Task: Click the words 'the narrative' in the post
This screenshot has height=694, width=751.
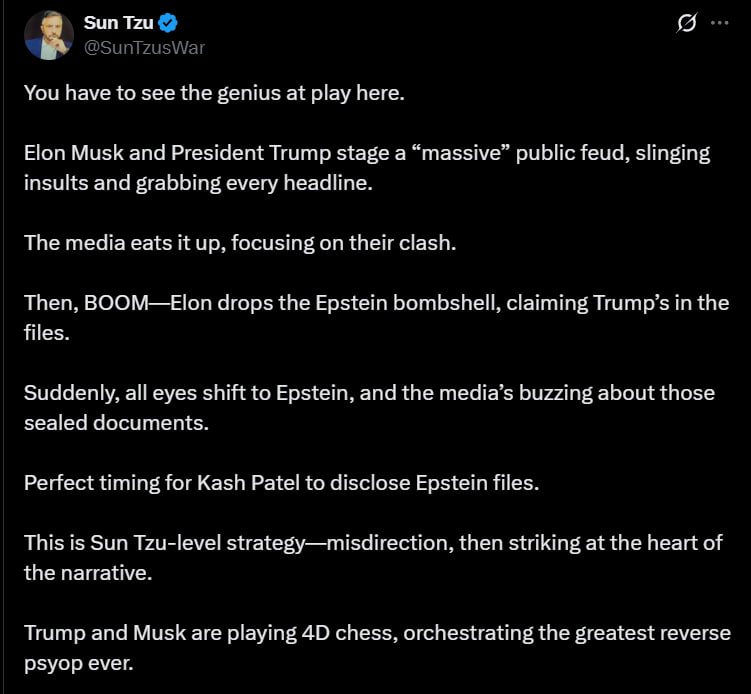Action: pyautogui.click(x=88, y=573)
